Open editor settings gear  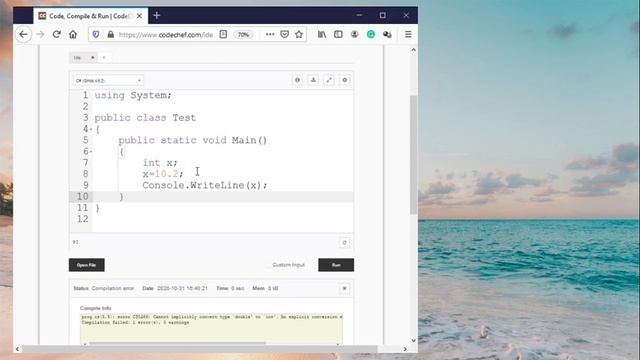[x=344, y=80]
